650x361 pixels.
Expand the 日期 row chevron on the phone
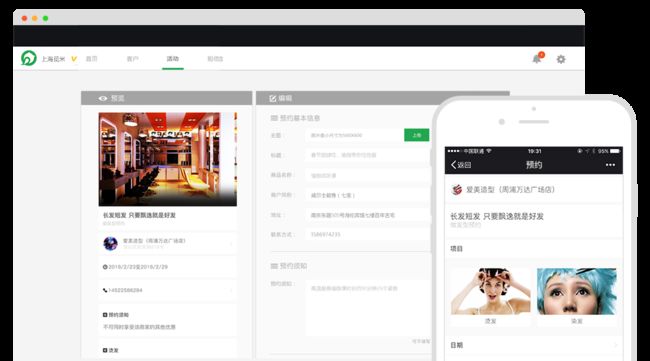616,345
